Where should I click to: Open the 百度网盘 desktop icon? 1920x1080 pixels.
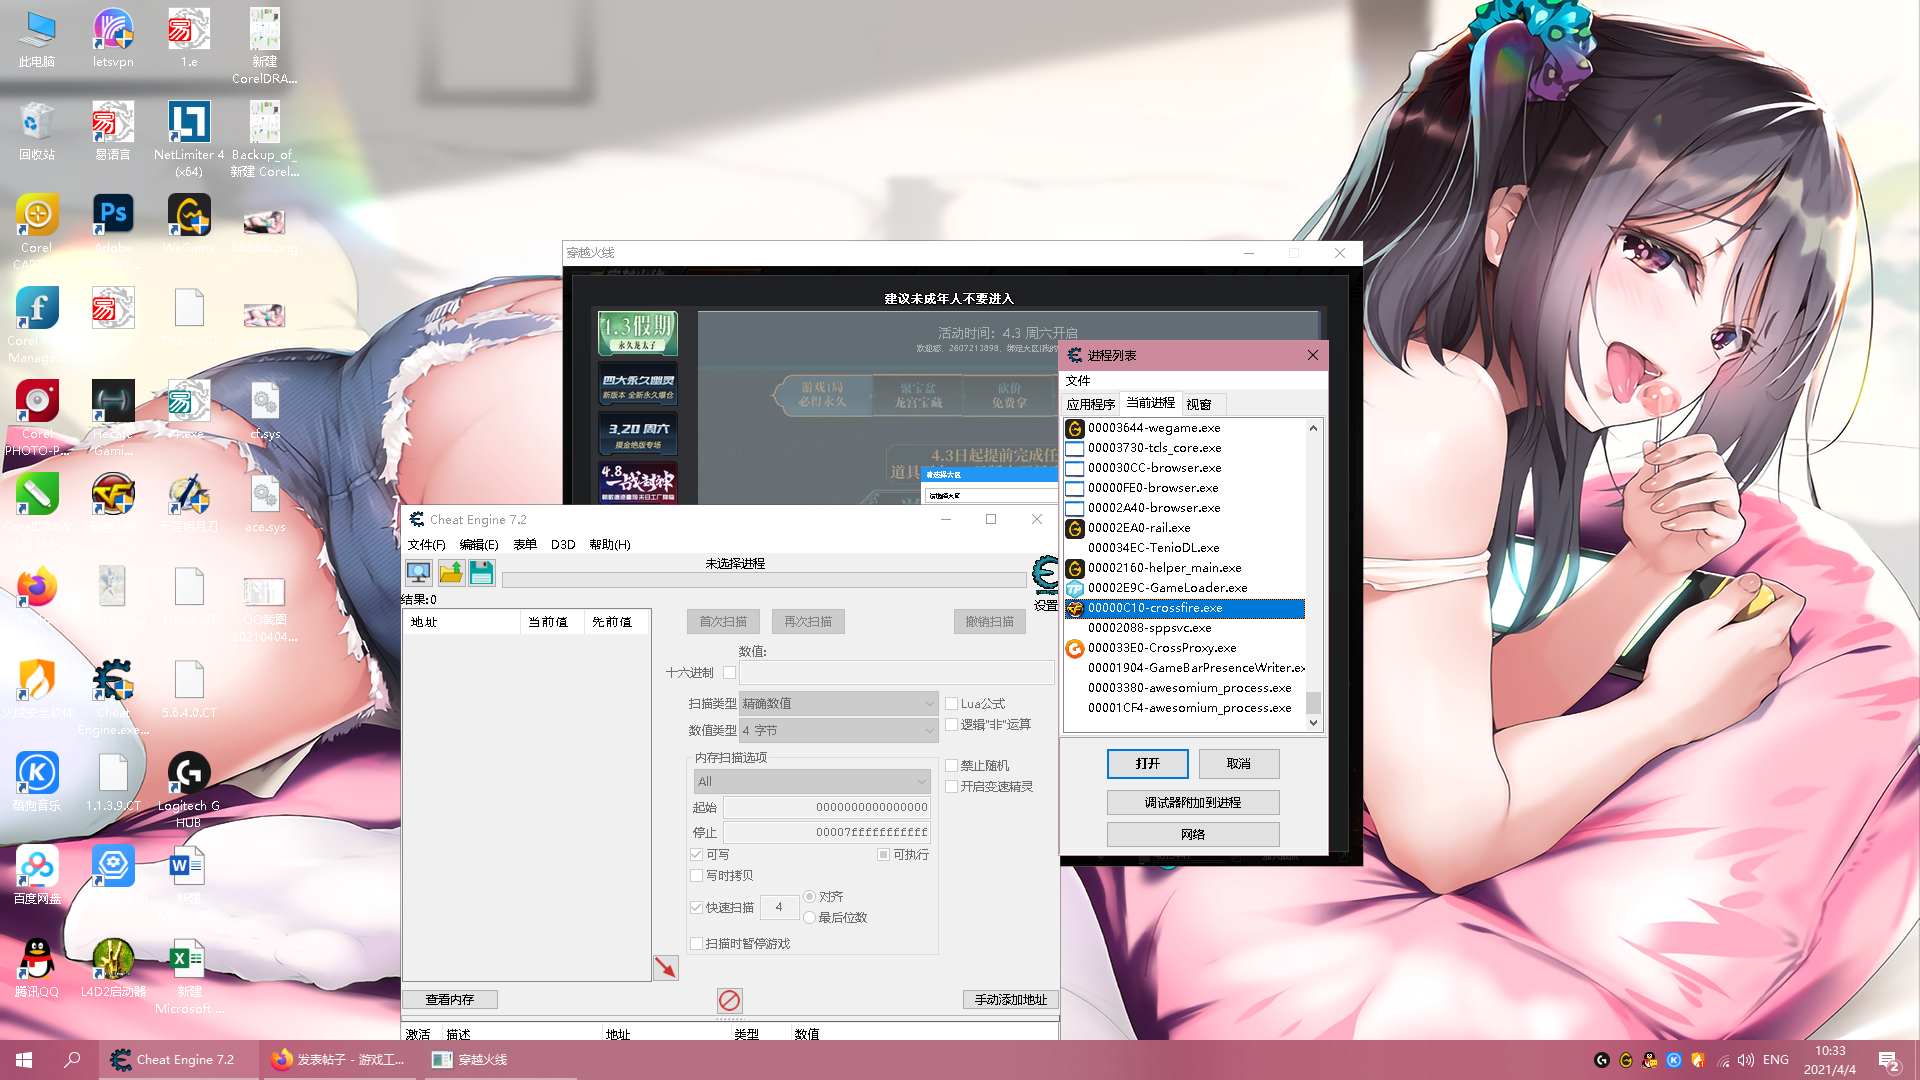[37, 875]
